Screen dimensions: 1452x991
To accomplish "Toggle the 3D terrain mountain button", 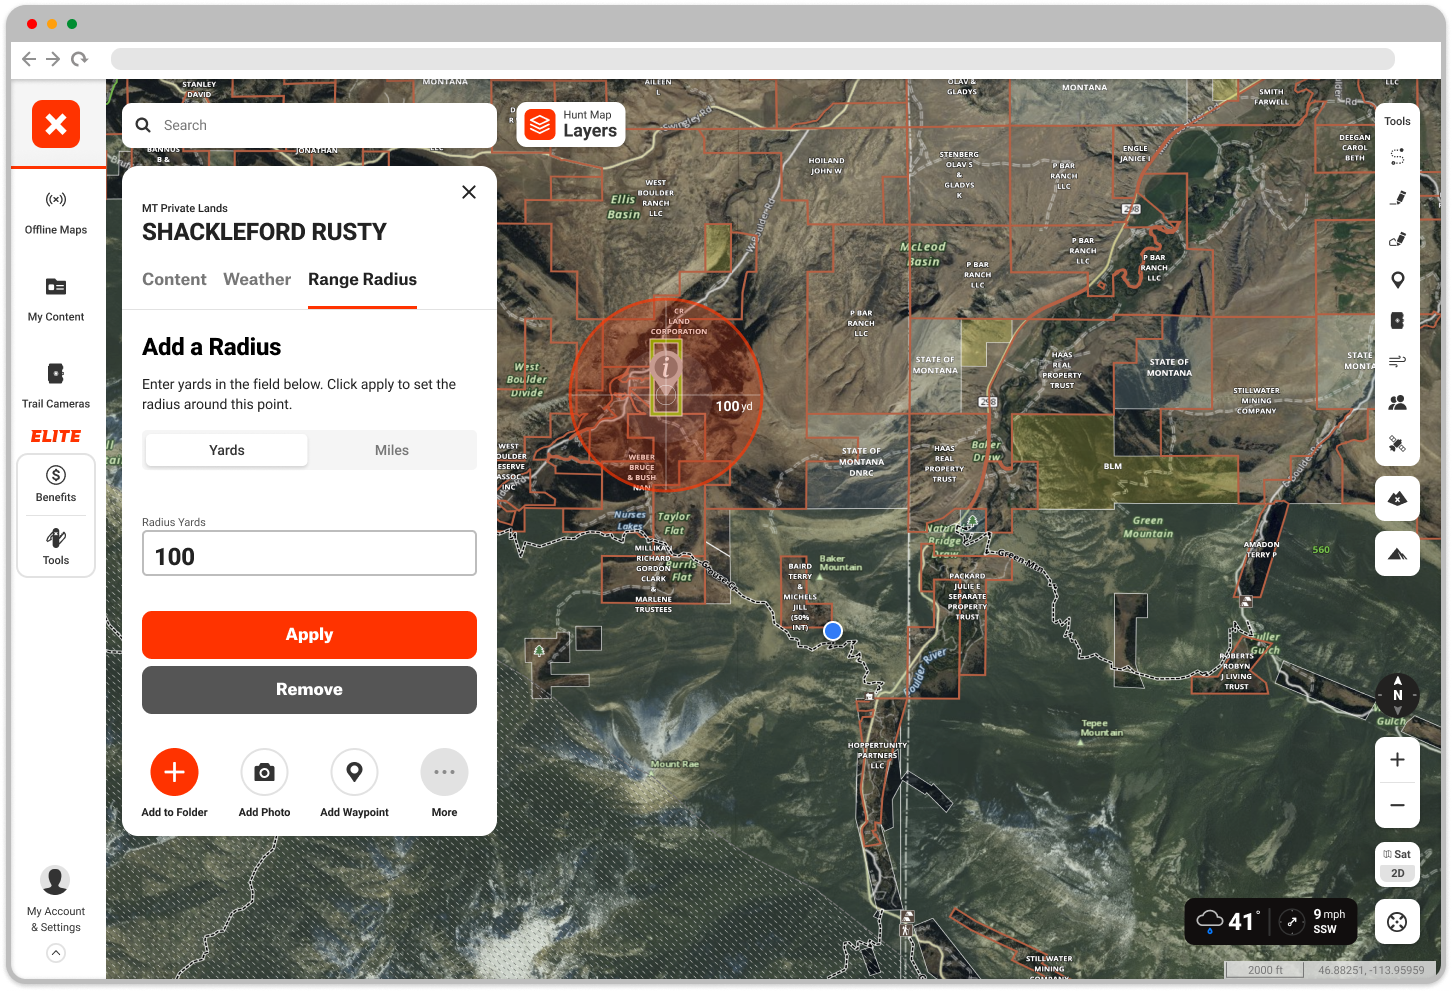I will tap(1398, 554).
